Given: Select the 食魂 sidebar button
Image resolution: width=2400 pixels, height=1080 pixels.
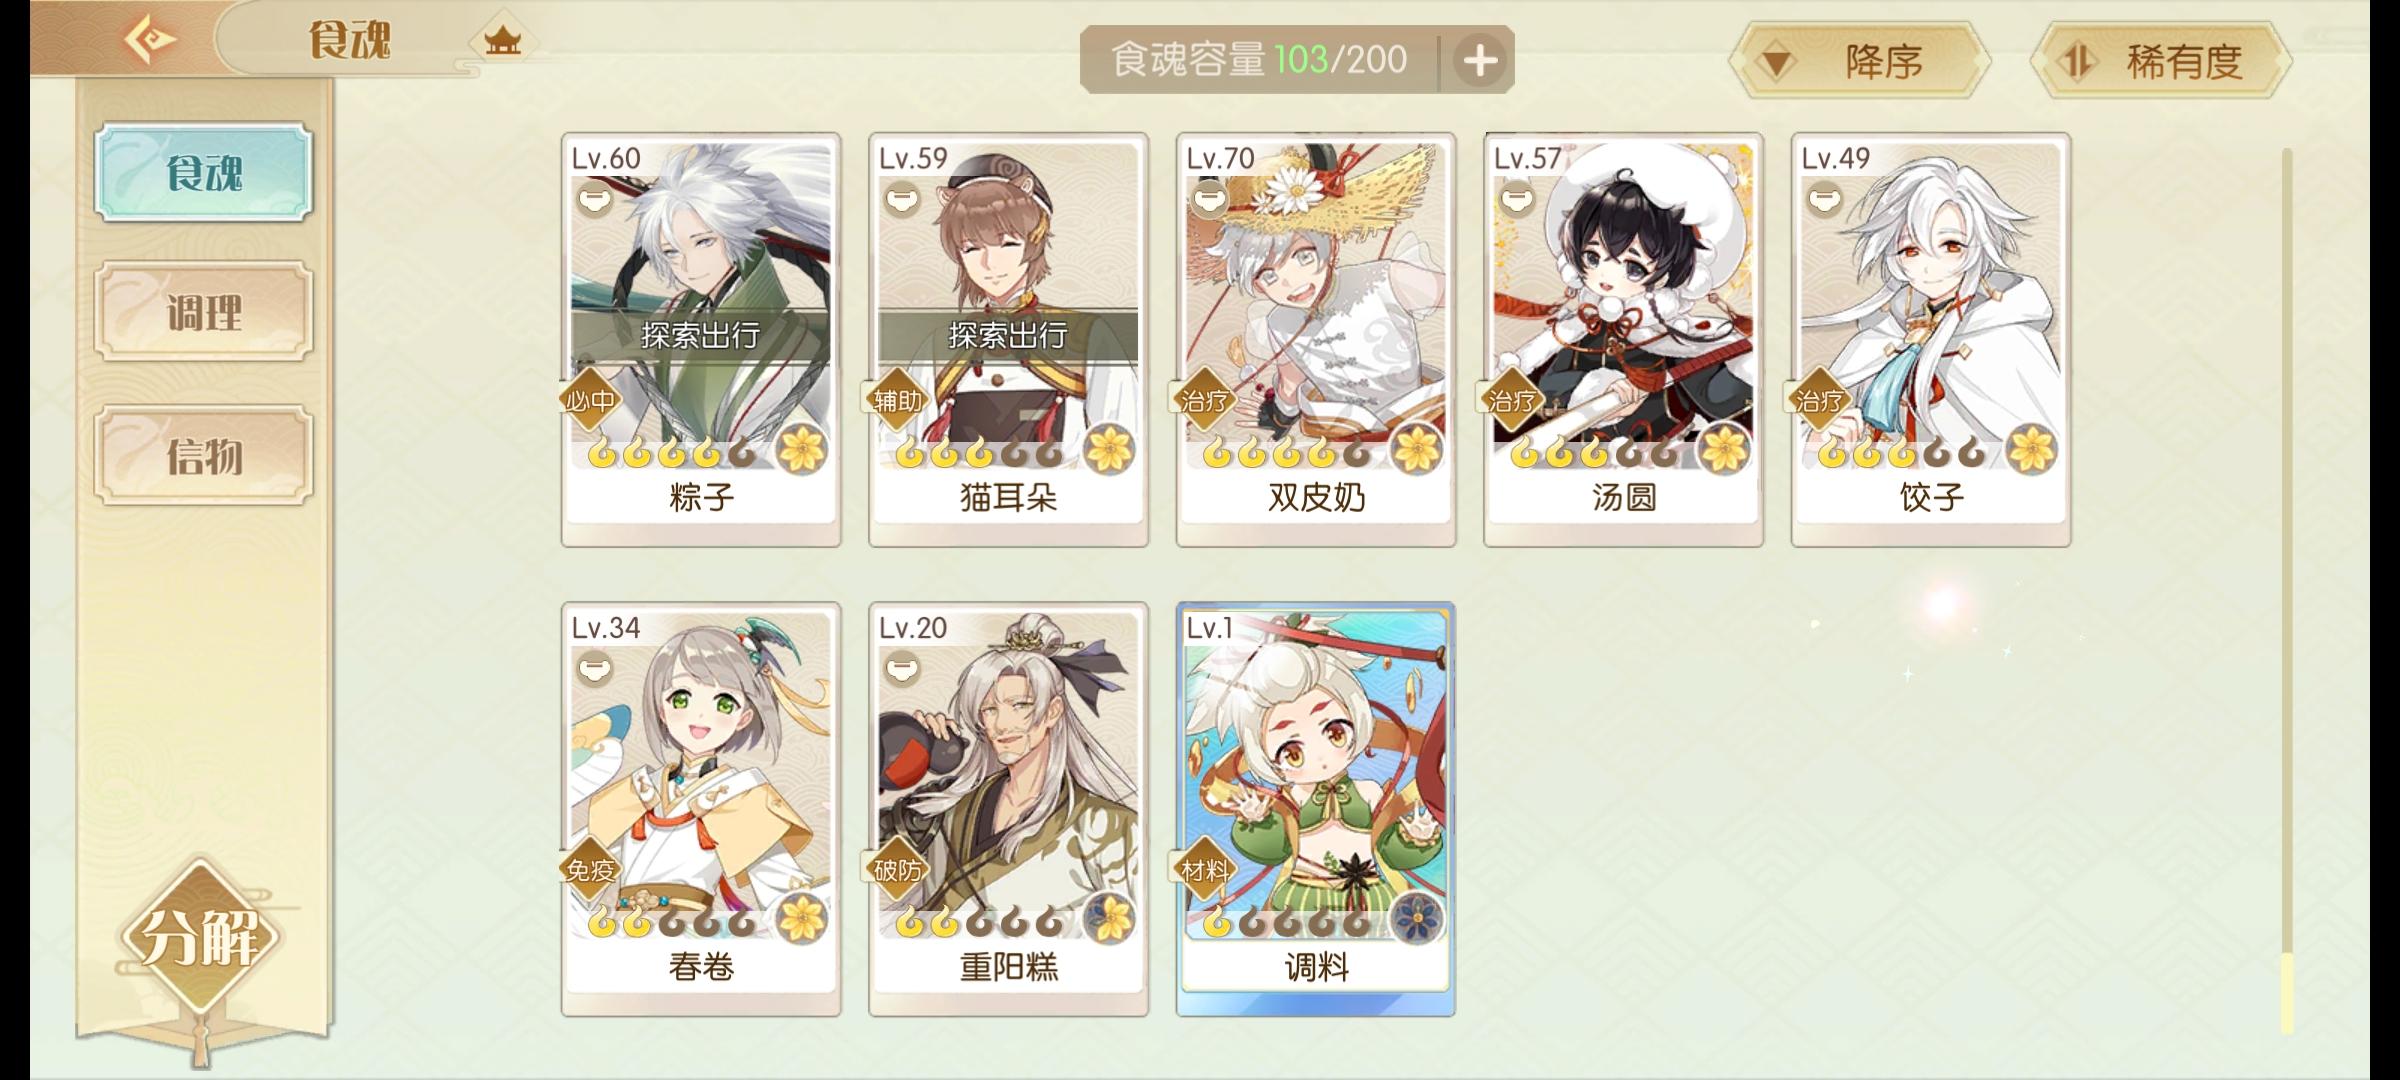Looking at the screenshot, I should (204, 172).
